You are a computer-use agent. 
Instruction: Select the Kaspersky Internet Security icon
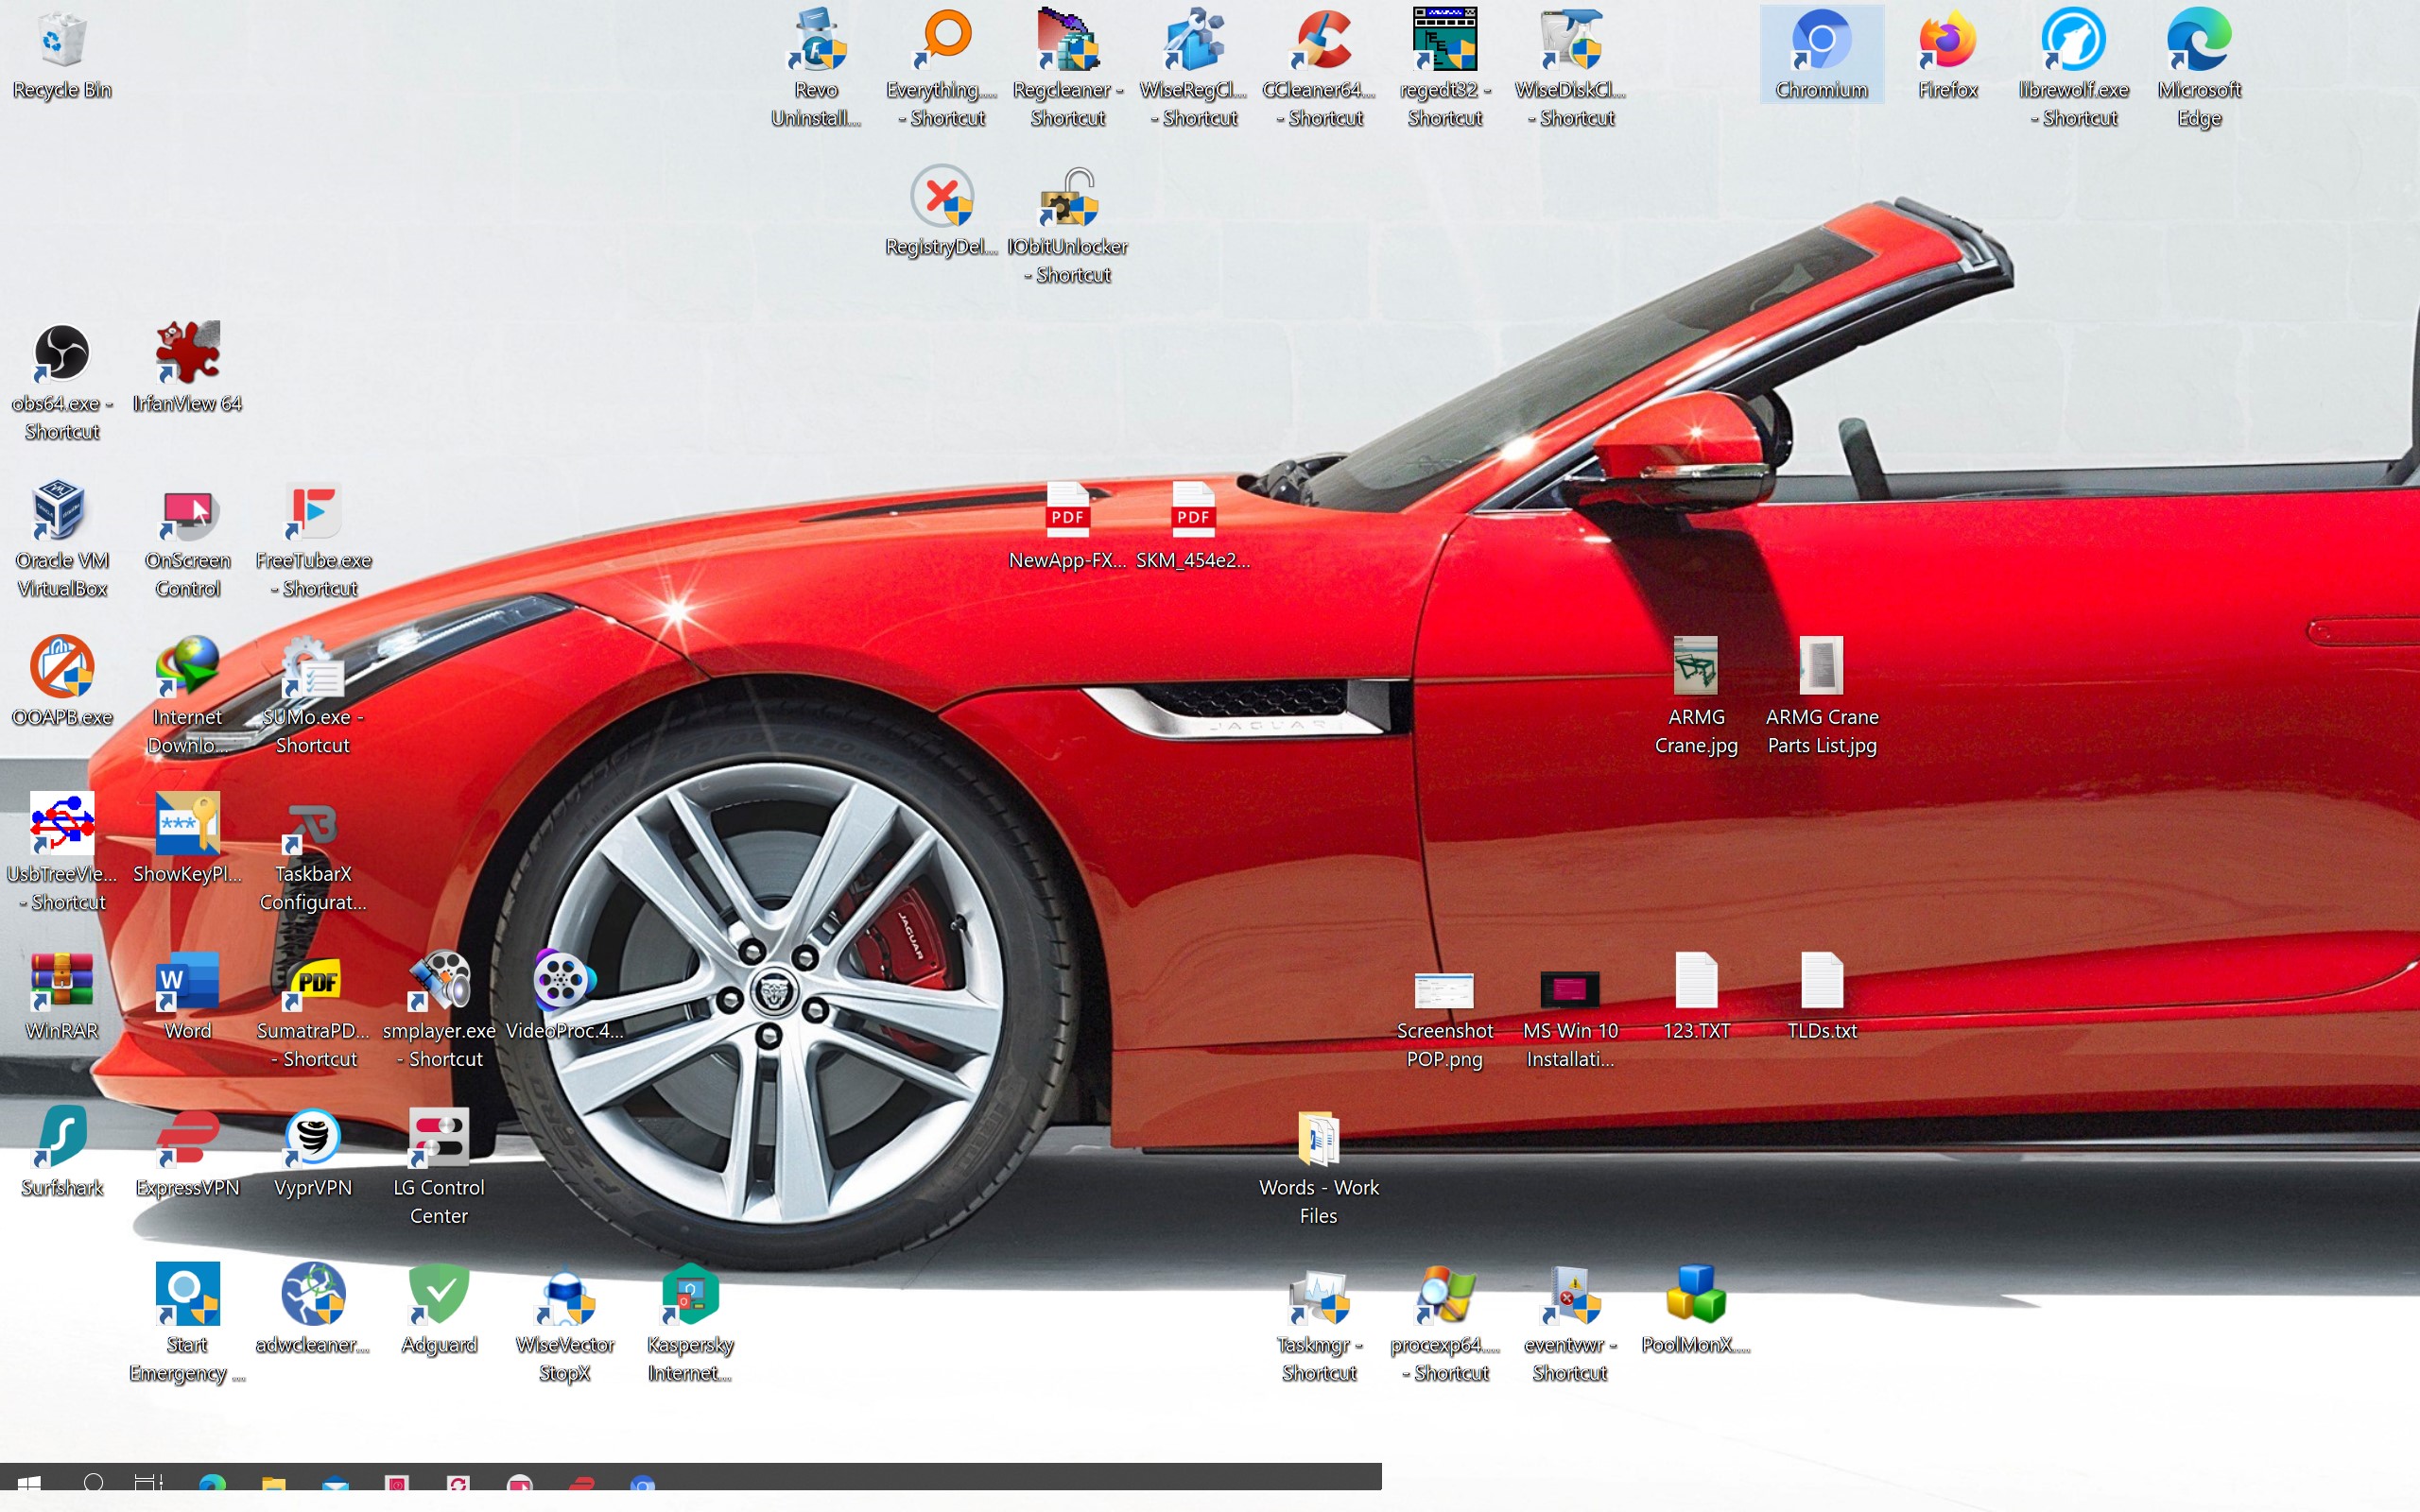tap(690, 1295)
